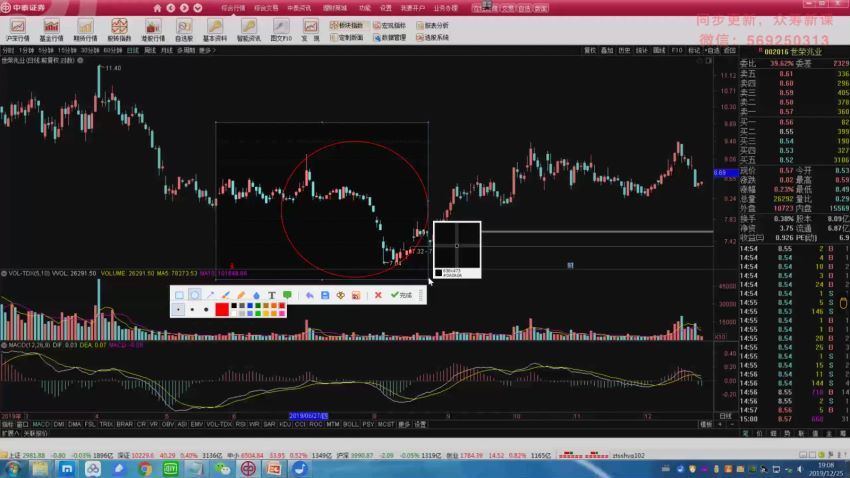This screenshot has width=850, height=478.
Task: Click 报表分析 button
Action: click(433, 25)
